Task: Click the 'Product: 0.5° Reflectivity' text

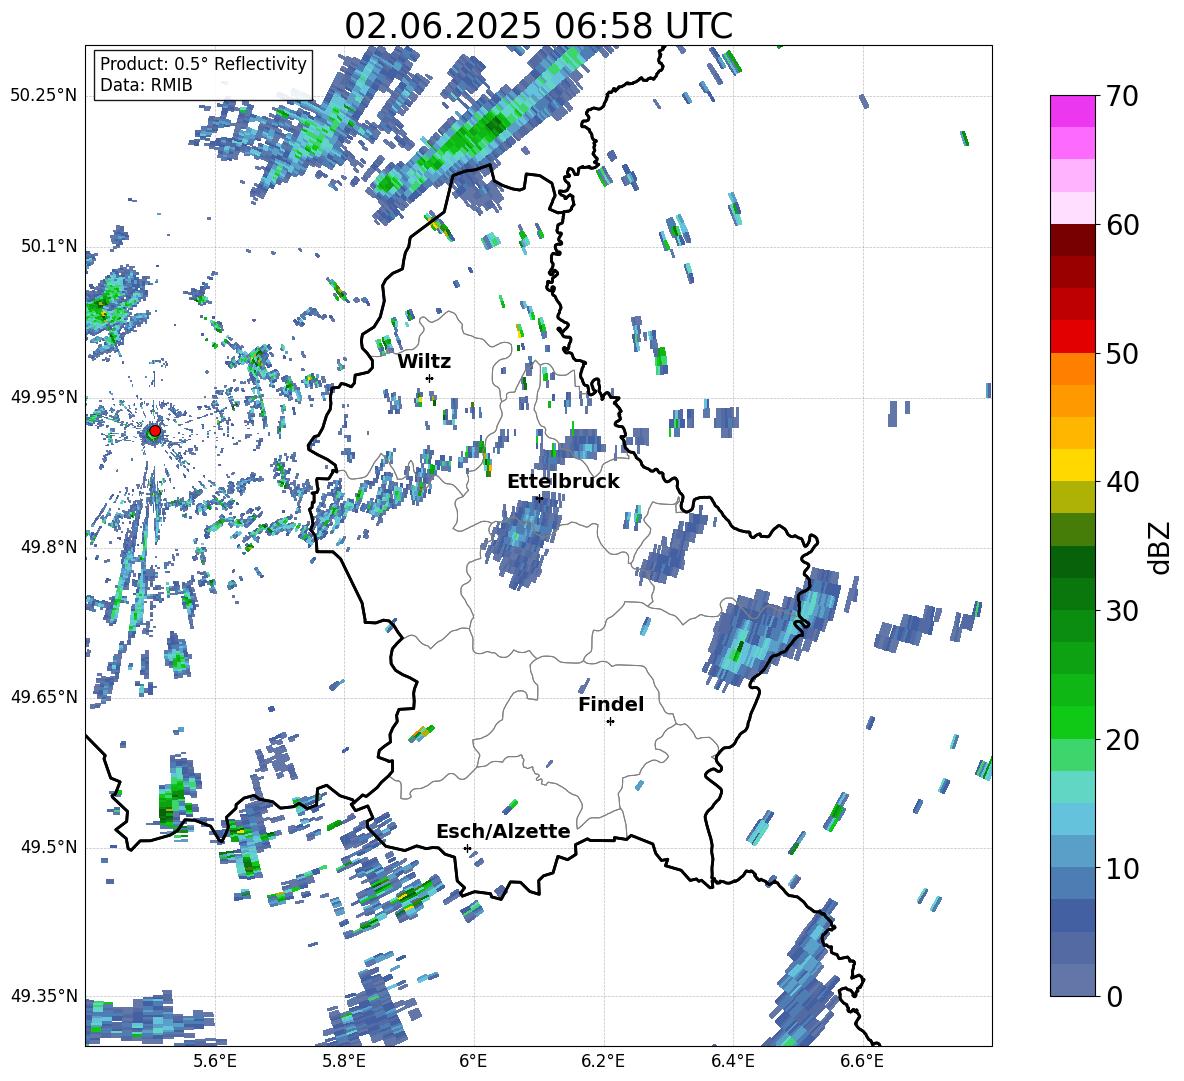Action: click(203, 63)
